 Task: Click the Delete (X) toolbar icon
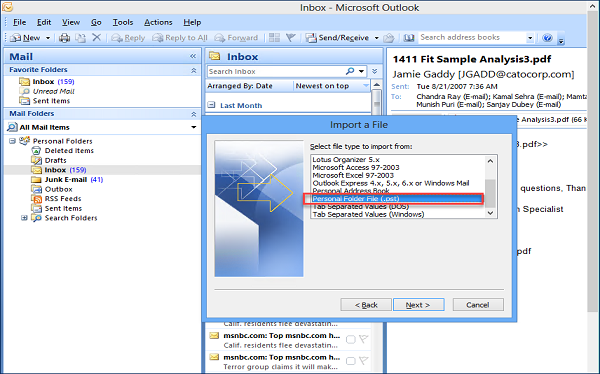[x=96, y=38]
